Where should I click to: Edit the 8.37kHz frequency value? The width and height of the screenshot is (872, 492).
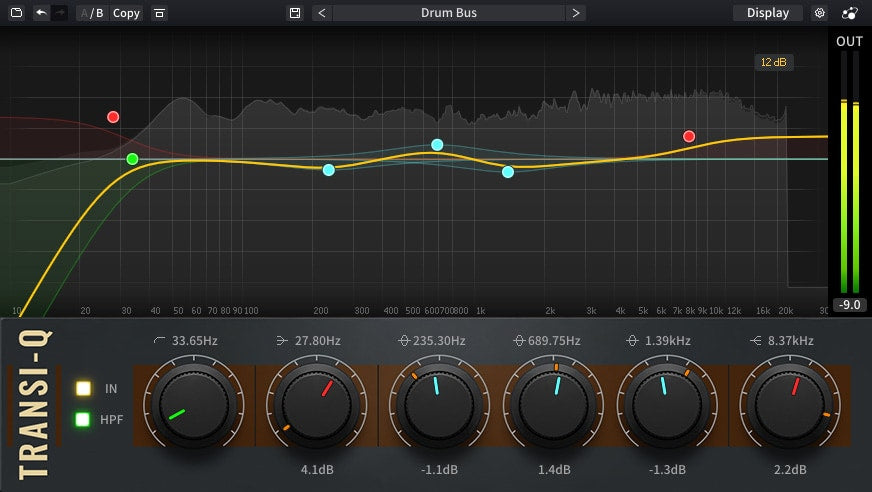pyautogui.click(x=791, y=340)
